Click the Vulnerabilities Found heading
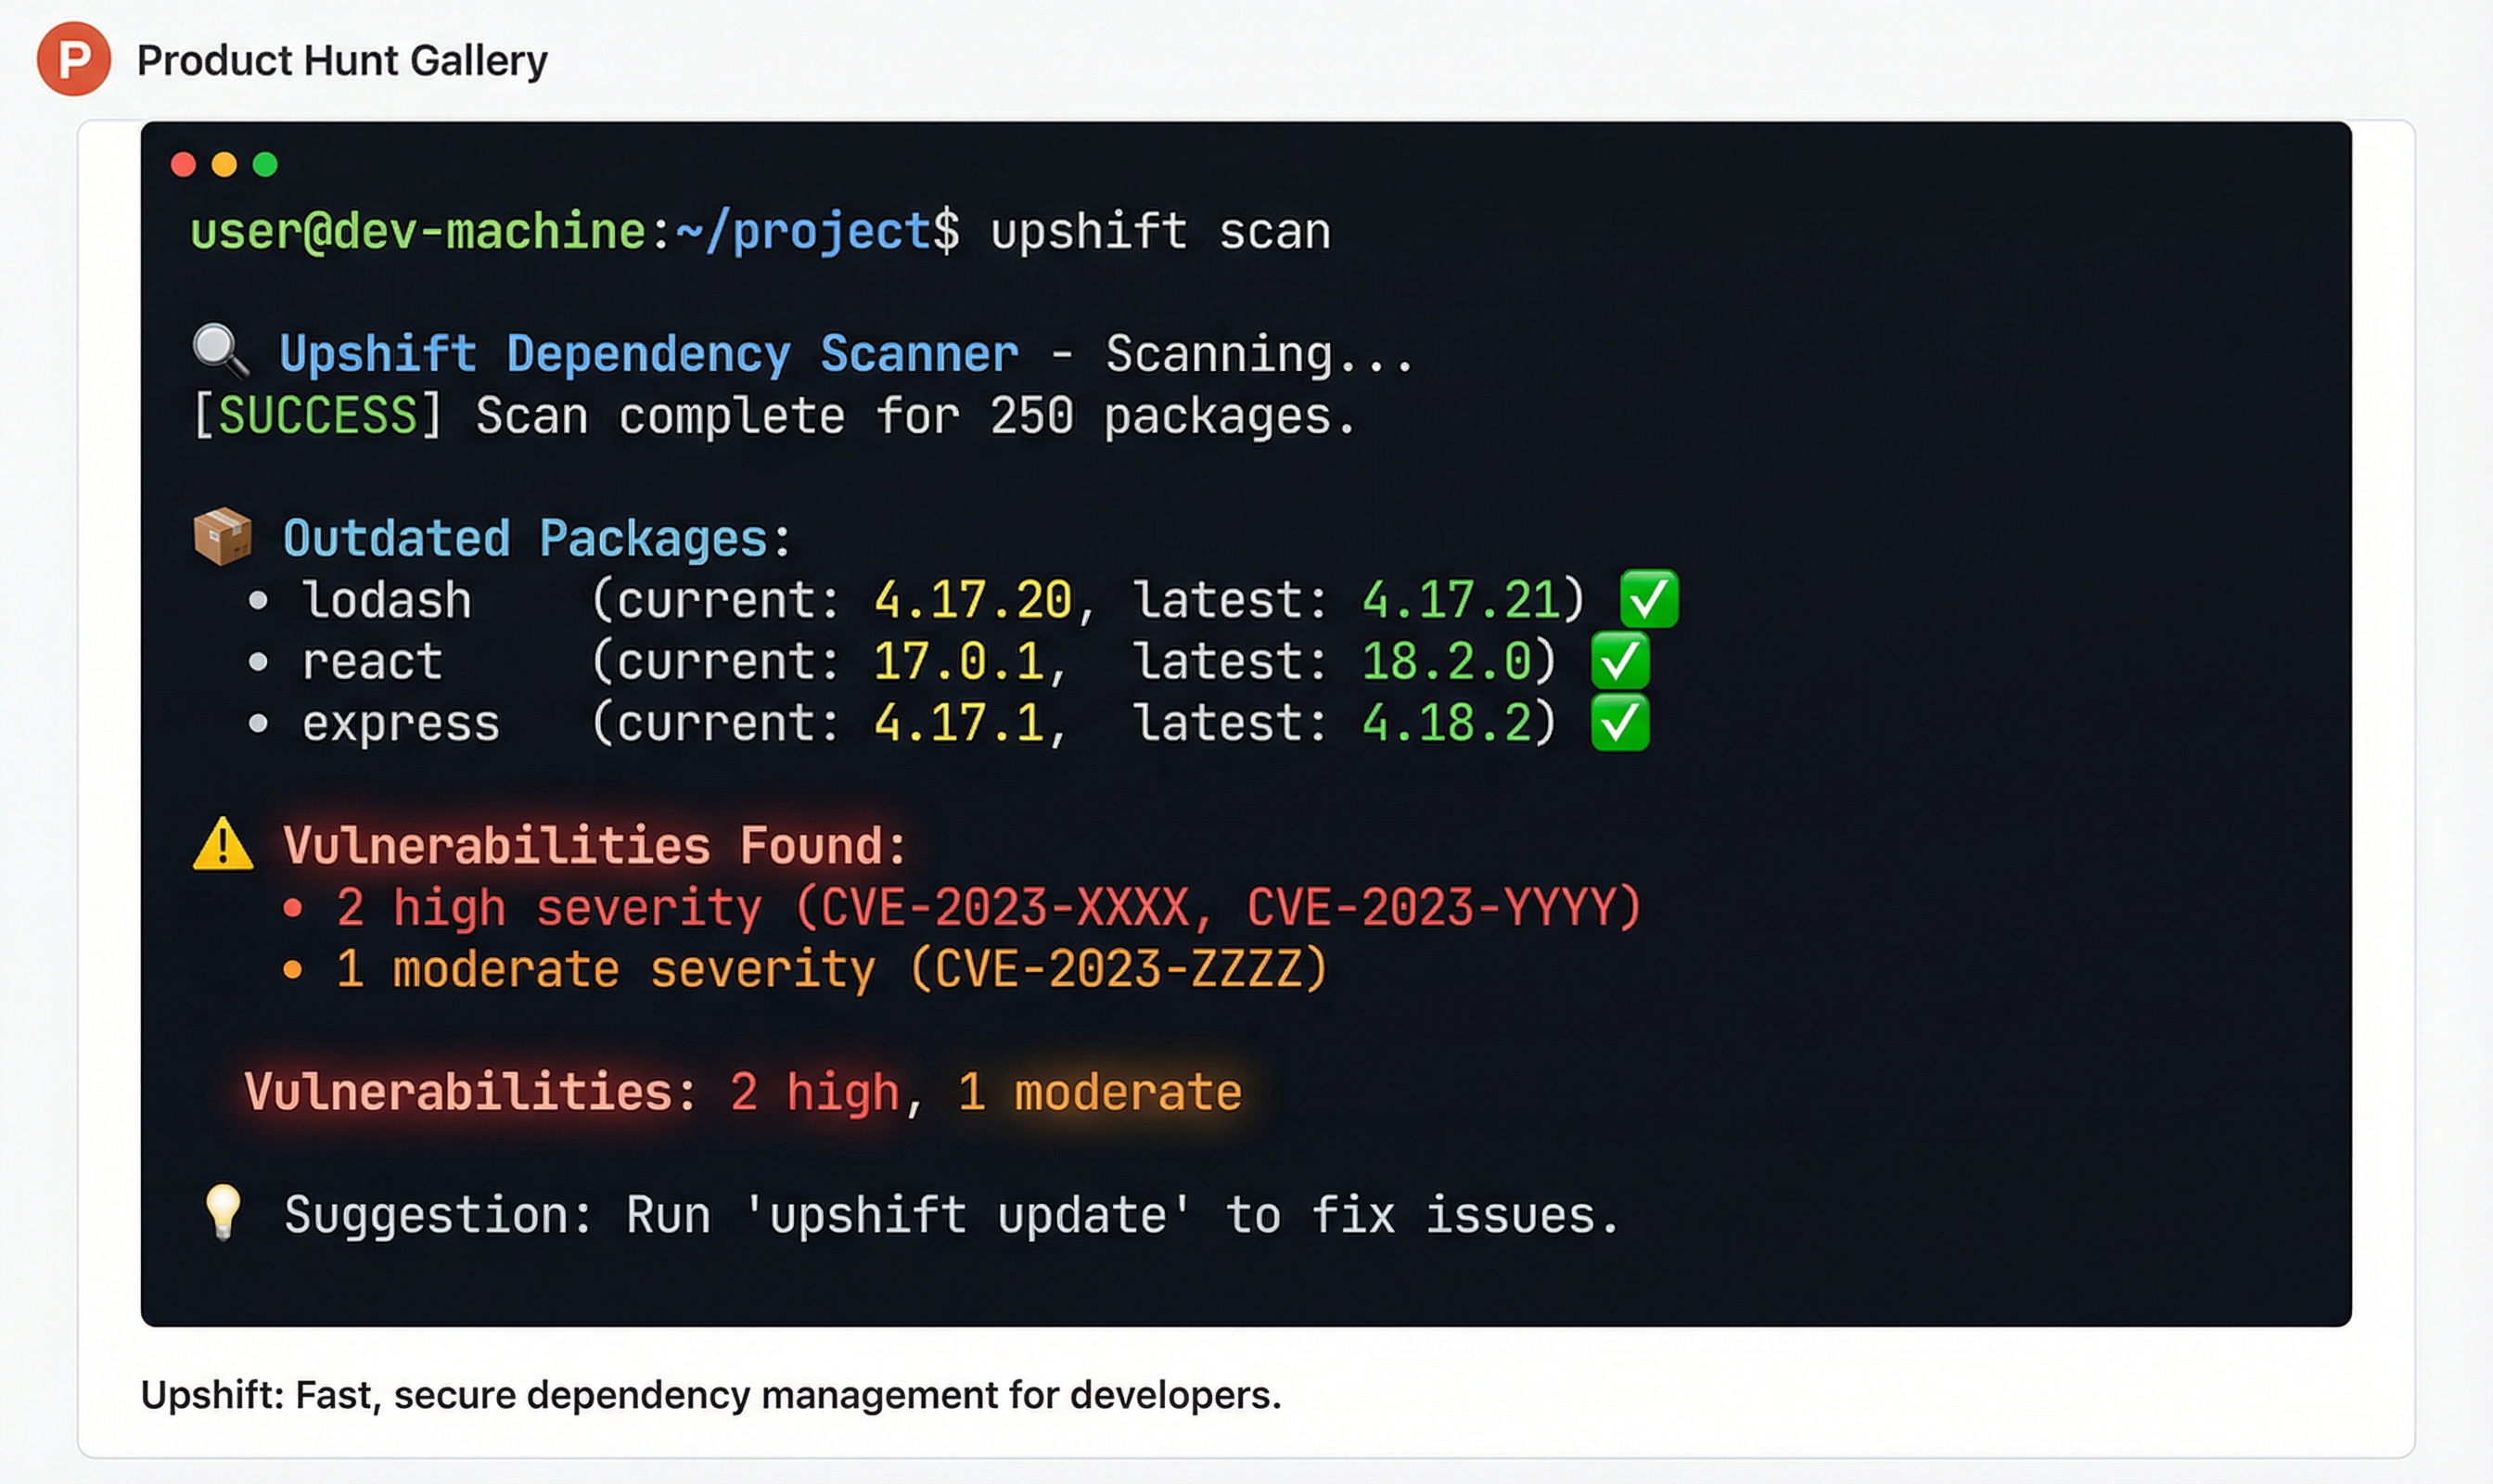The image size is (2493, 1484). tap(594, 846)
